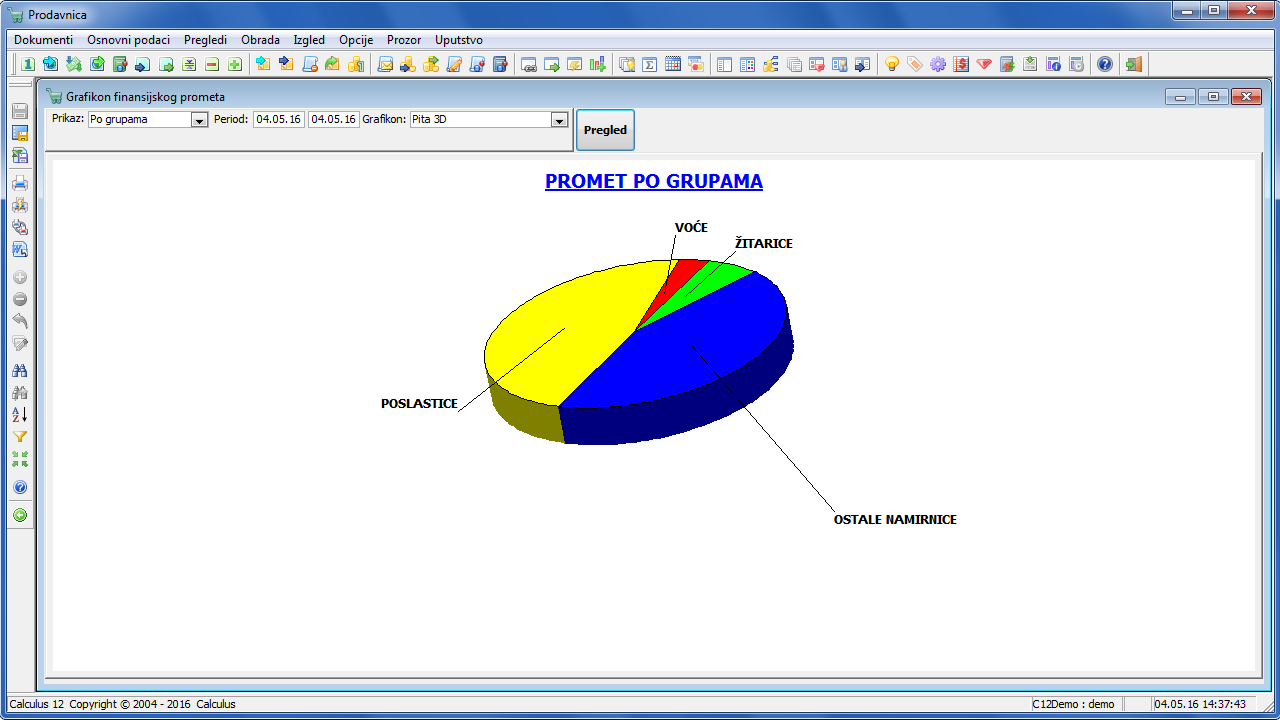Viewport: 1280px width, 720px height.
Task: Click the light bulb toolbar icon
Action: [x=892, y=64]
